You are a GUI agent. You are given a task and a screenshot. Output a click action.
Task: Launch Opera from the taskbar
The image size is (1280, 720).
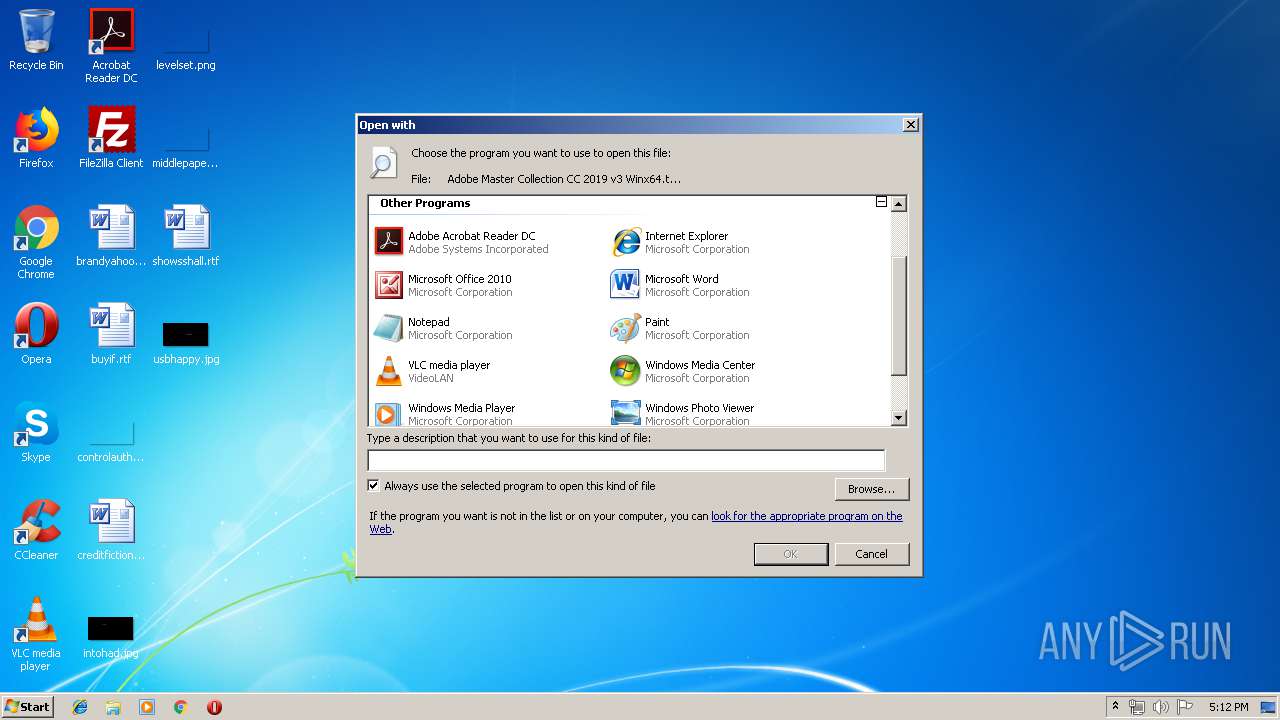pyautogui.click(x=214, y=707)
